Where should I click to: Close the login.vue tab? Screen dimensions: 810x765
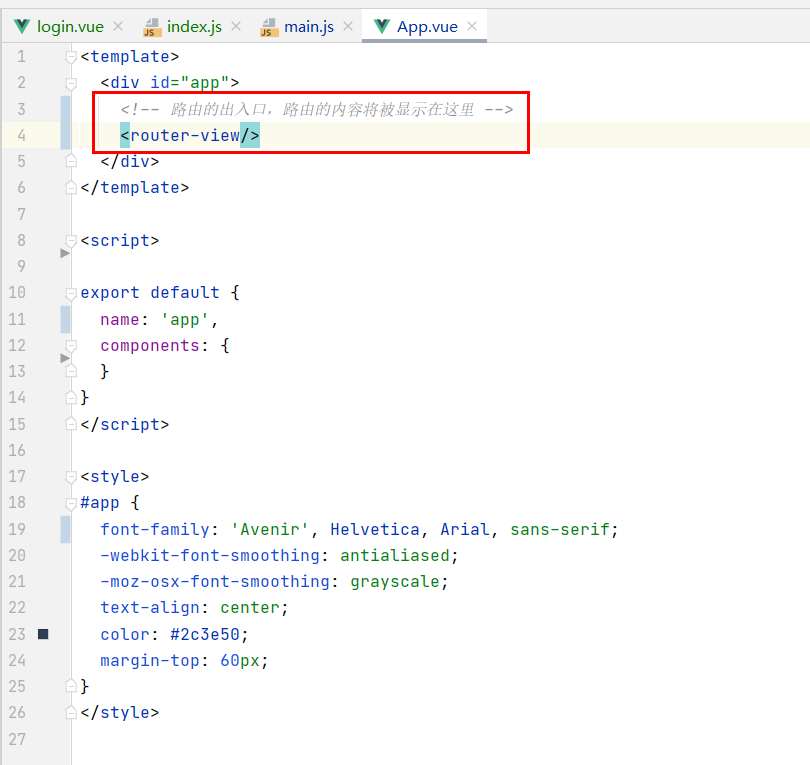point(118,26)
